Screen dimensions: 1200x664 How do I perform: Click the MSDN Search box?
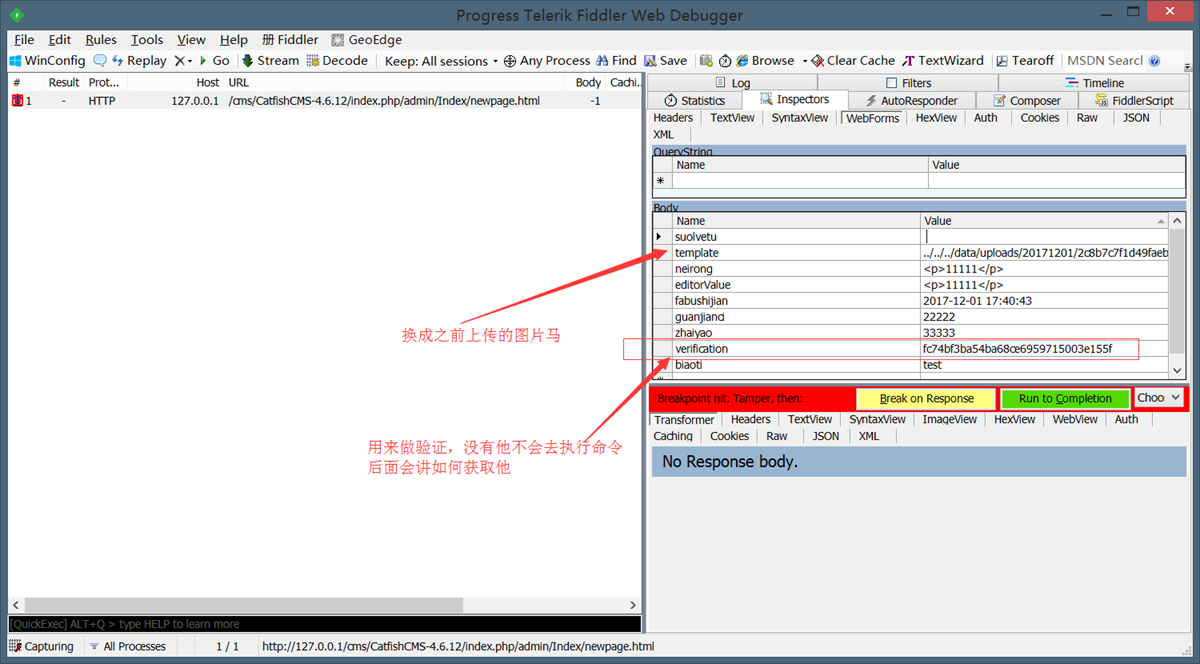(1104, 60)
